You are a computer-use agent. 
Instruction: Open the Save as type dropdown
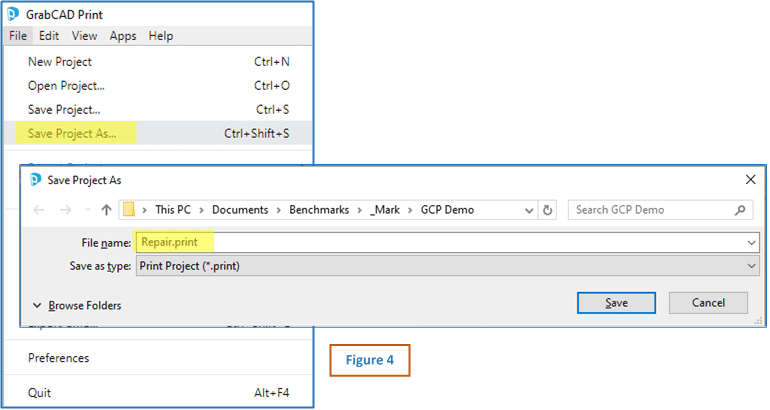coord(750,265)
